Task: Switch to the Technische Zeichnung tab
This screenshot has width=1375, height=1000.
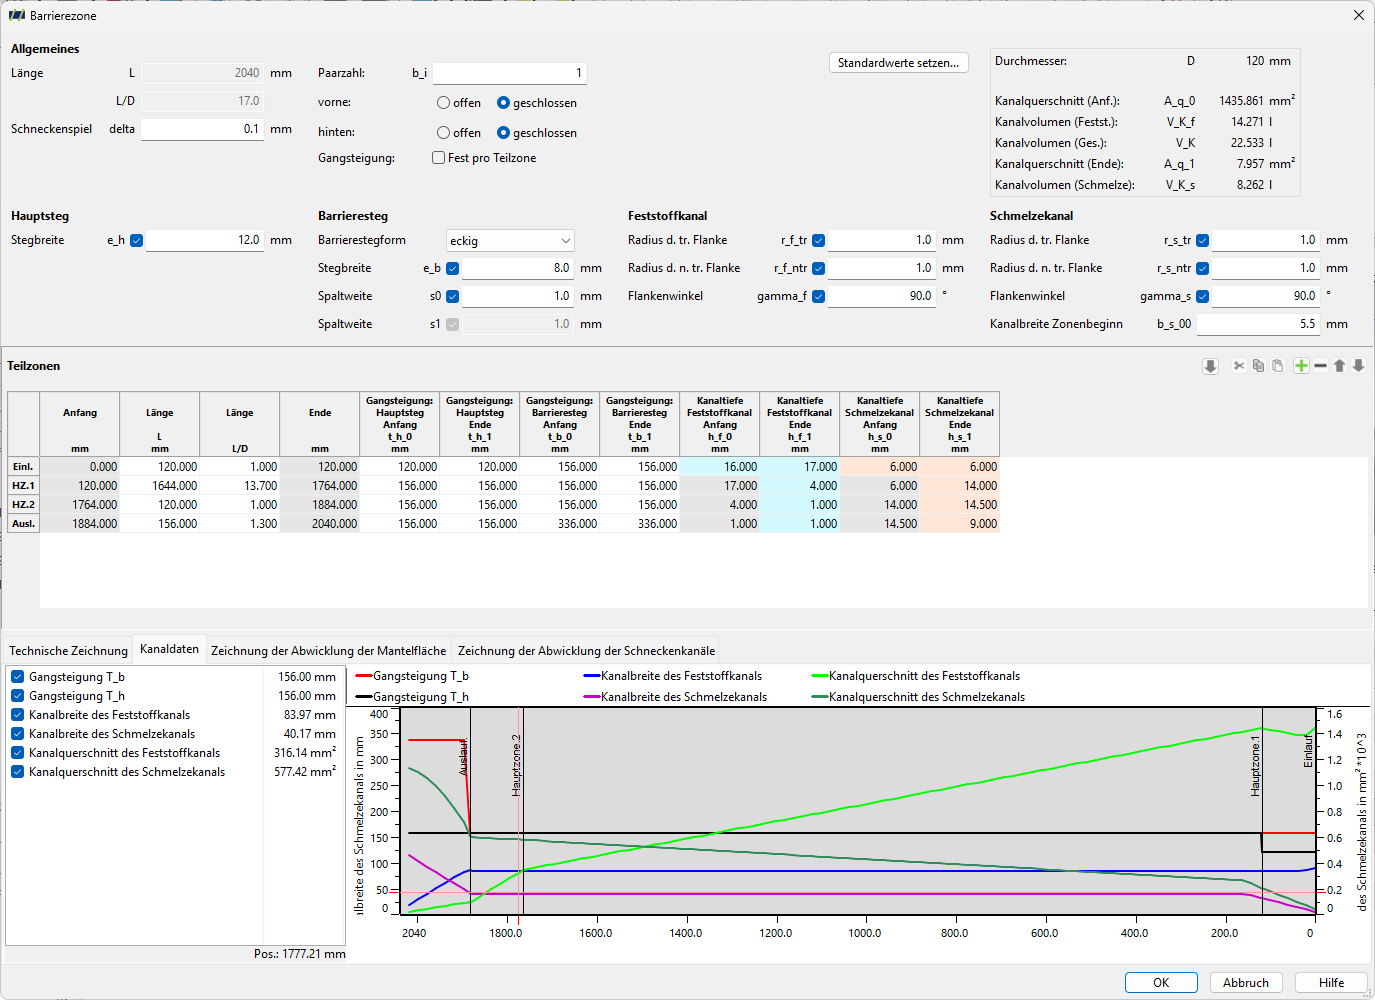Action: coord(68,650)
